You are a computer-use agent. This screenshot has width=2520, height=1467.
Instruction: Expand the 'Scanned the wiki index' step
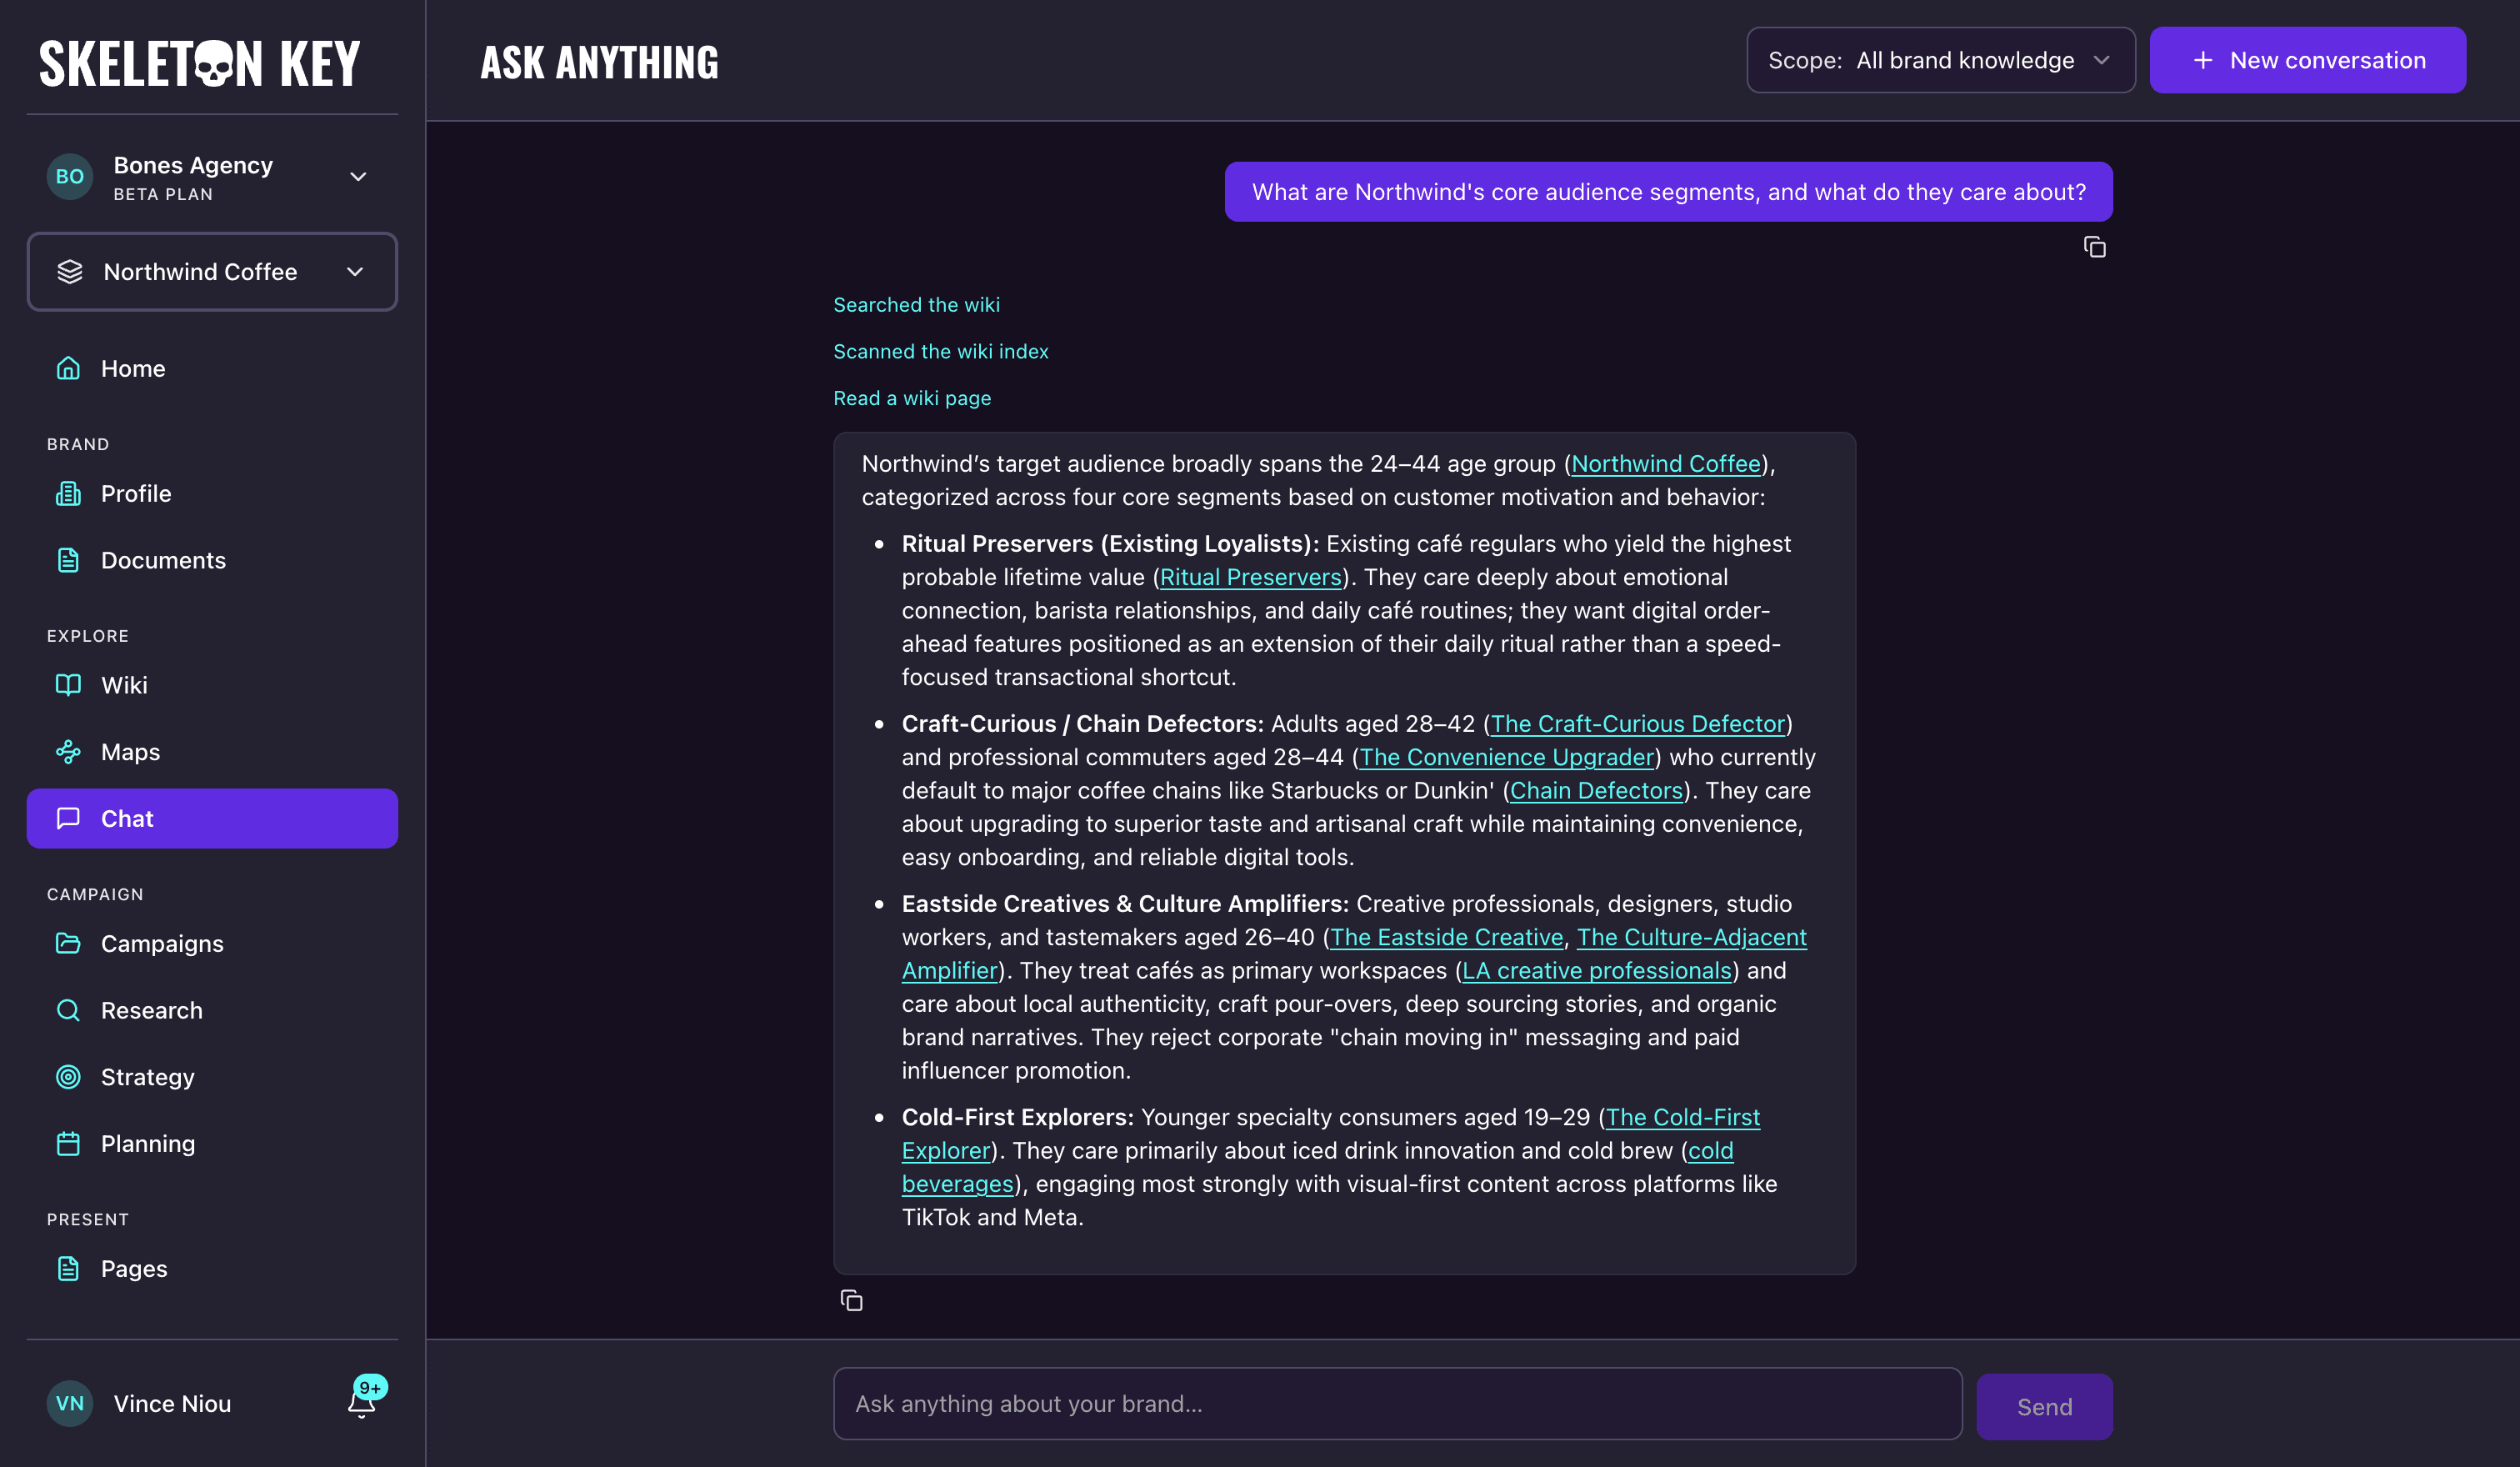(x=941, y=351)
